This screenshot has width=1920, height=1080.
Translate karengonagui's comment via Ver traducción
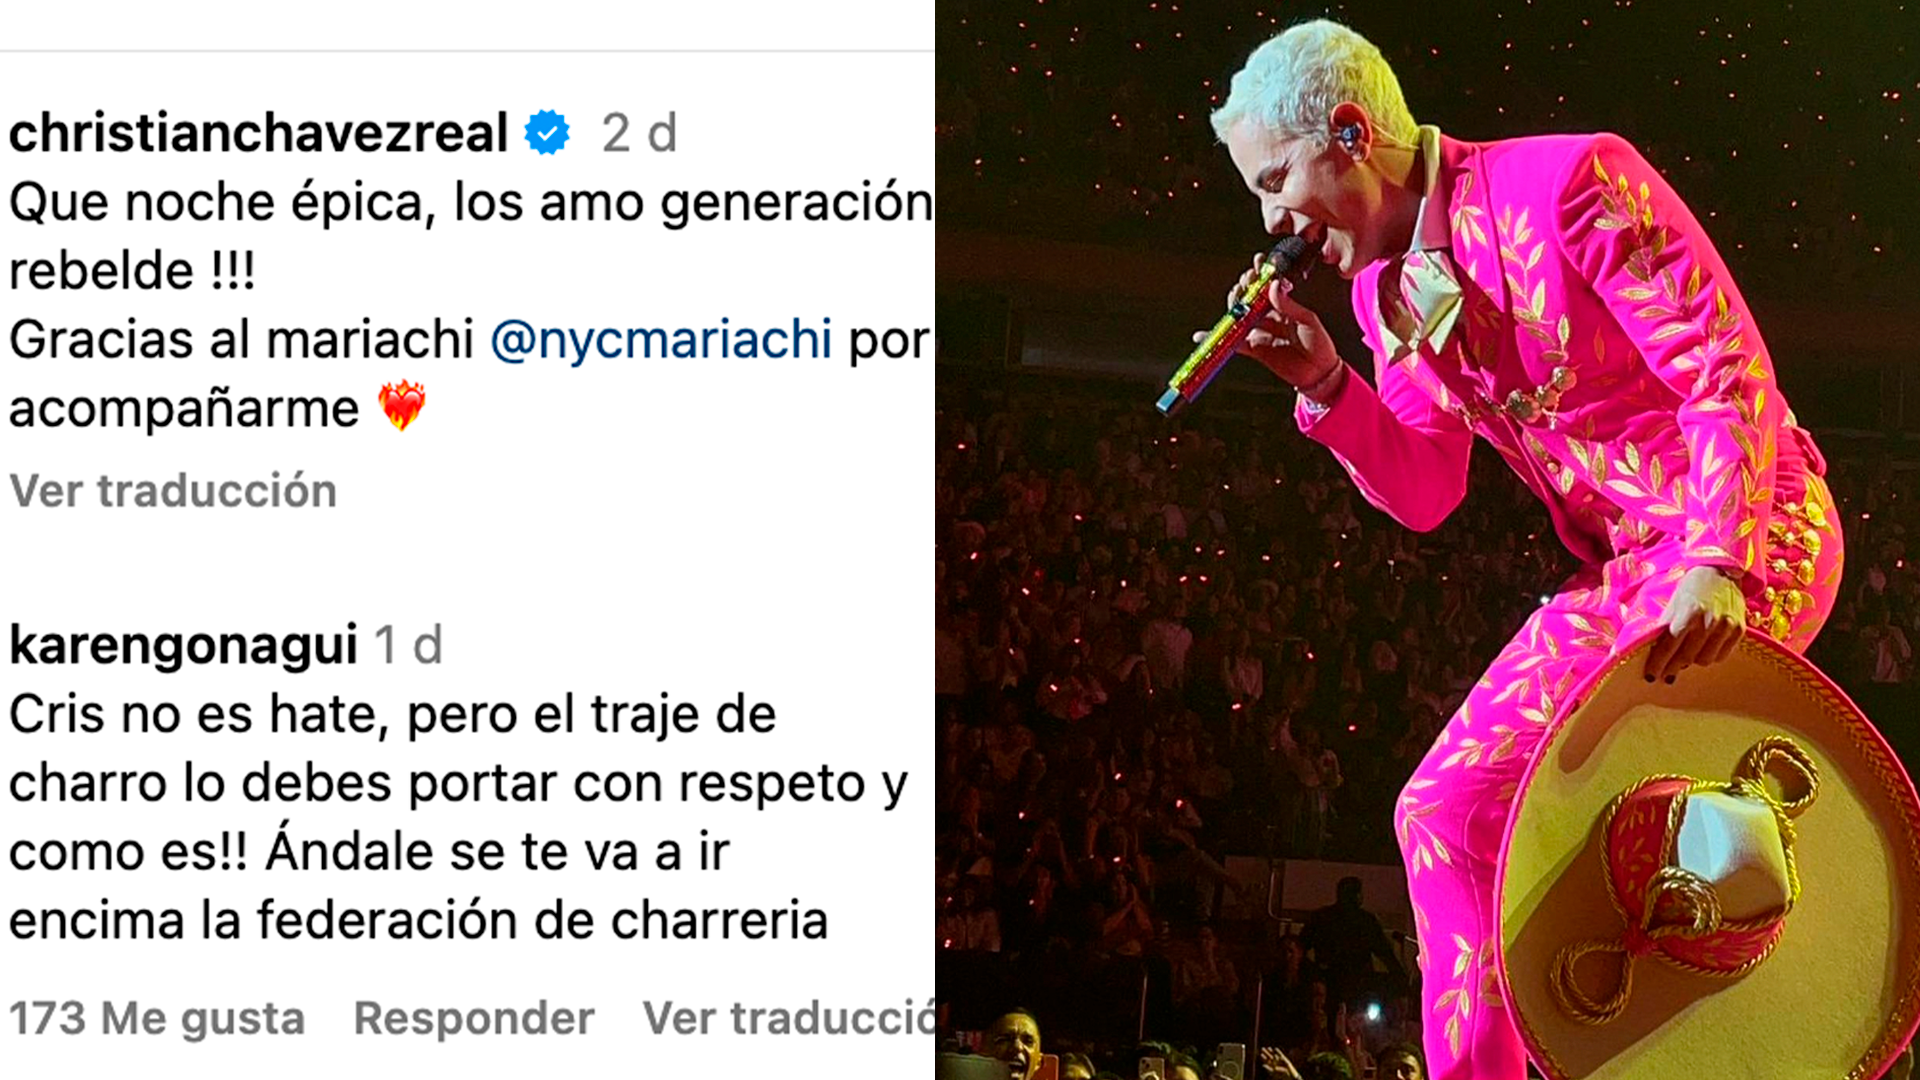pos(789,1018)
